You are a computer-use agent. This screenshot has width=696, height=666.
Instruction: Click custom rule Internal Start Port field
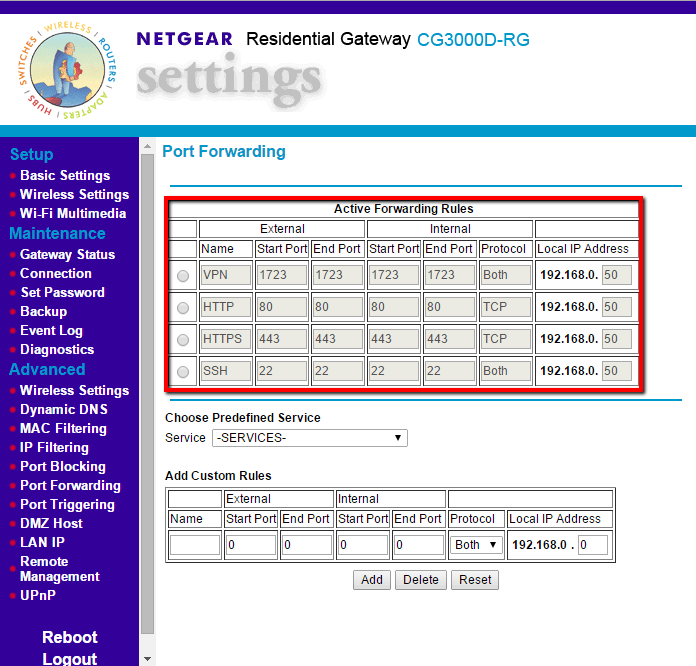[x=363, y=545]
